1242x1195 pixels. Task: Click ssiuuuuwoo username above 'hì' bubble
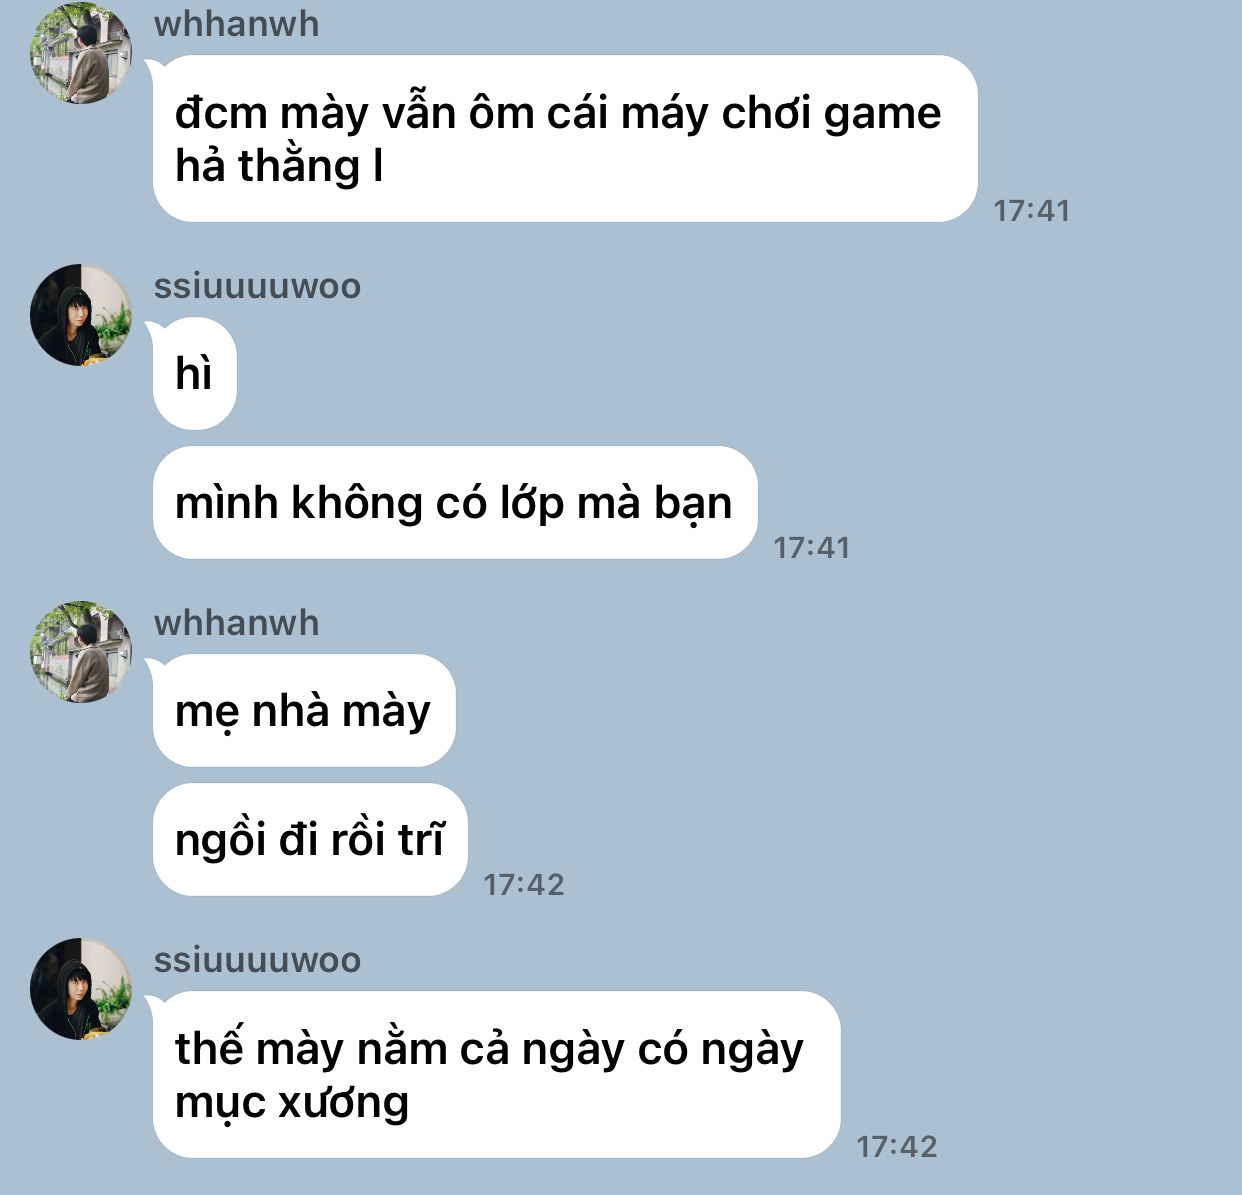click(257, 286)
